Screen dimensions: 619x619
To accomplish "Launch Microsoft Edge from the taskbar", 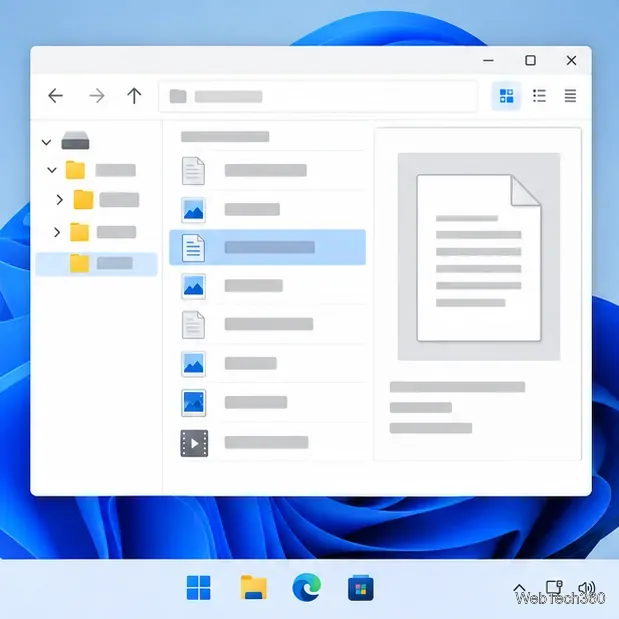I will [307, 587].
